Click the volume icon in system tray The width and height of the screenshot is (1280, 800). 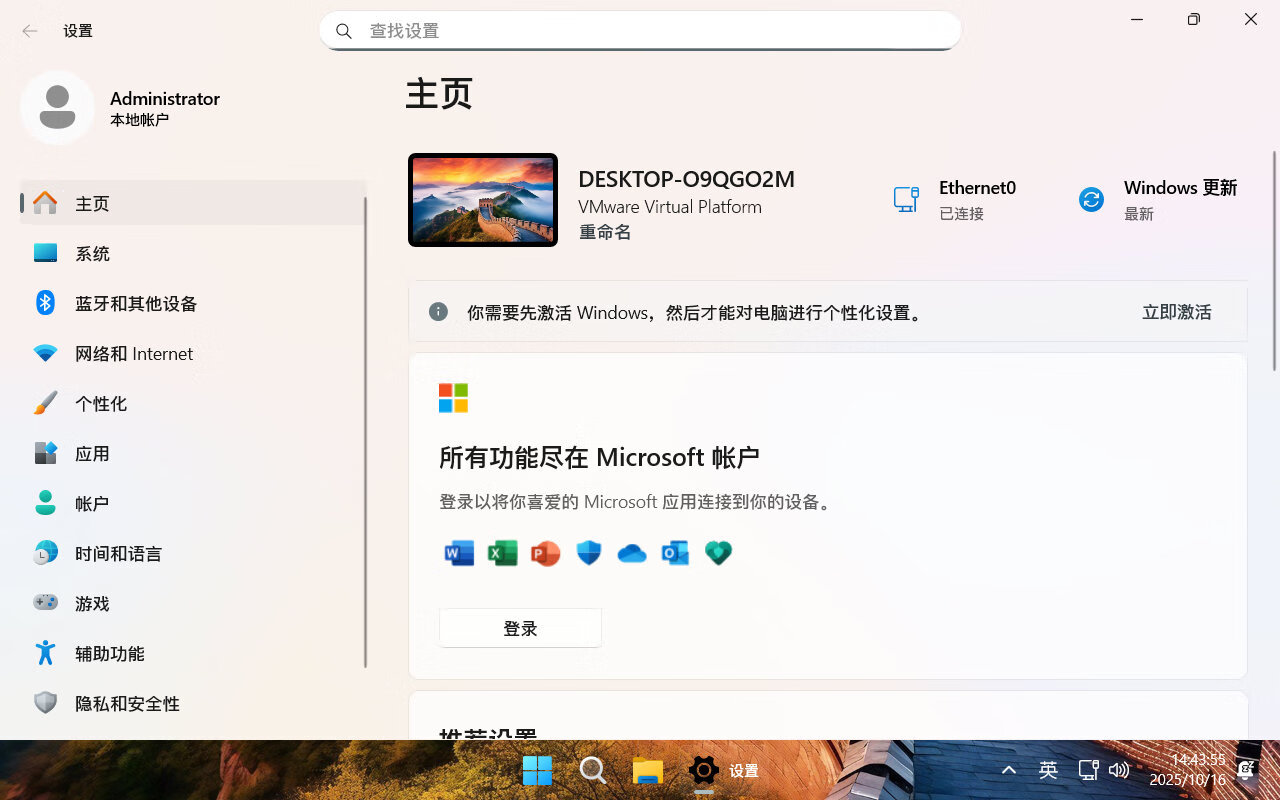coord(1119,770)
